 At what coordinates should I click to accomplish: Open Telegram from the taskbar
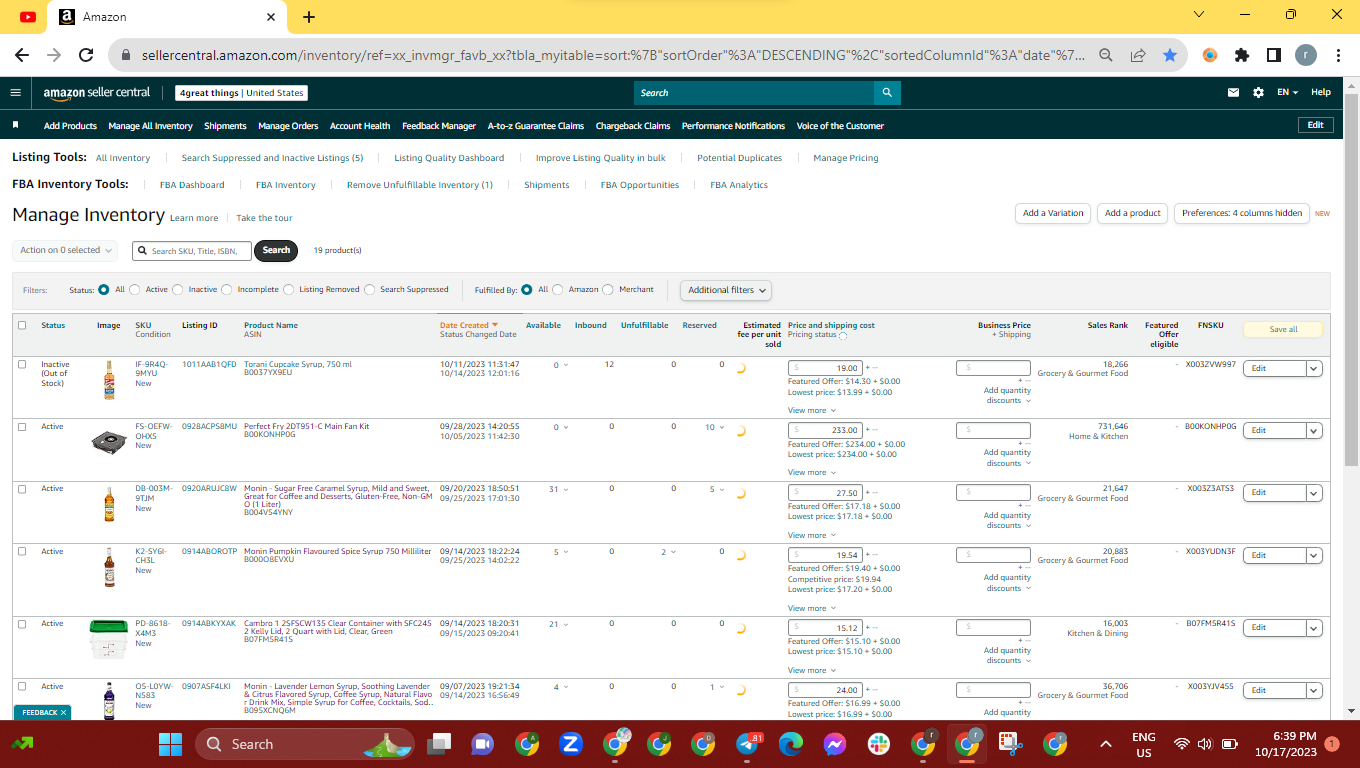point(747,744)
